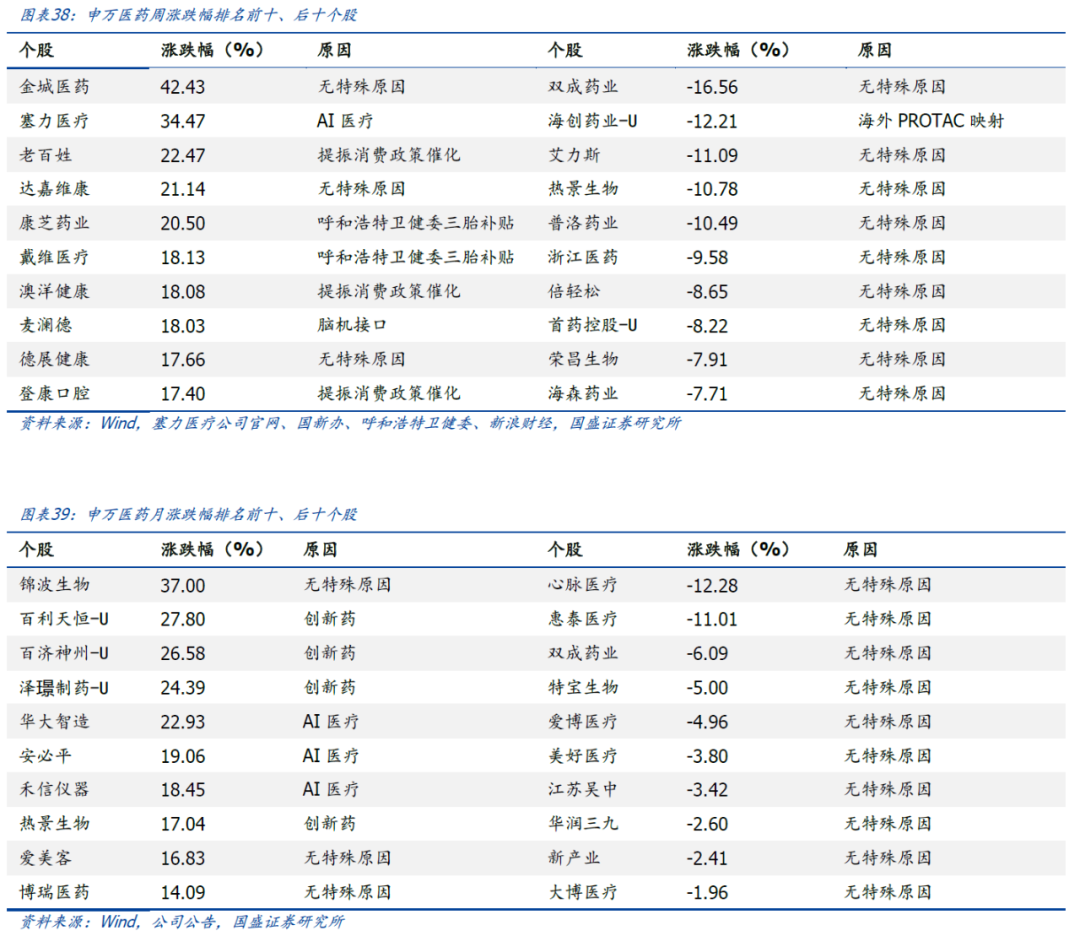
Task: Click the AI 医疗 reason in 塞力医疗 row
Action: 345,121
